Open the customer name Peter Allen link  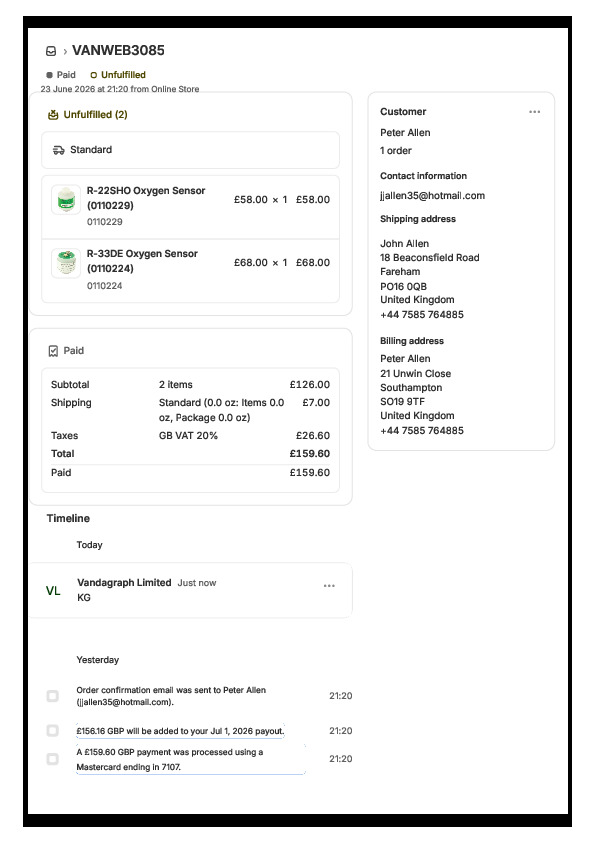[405, 133]
